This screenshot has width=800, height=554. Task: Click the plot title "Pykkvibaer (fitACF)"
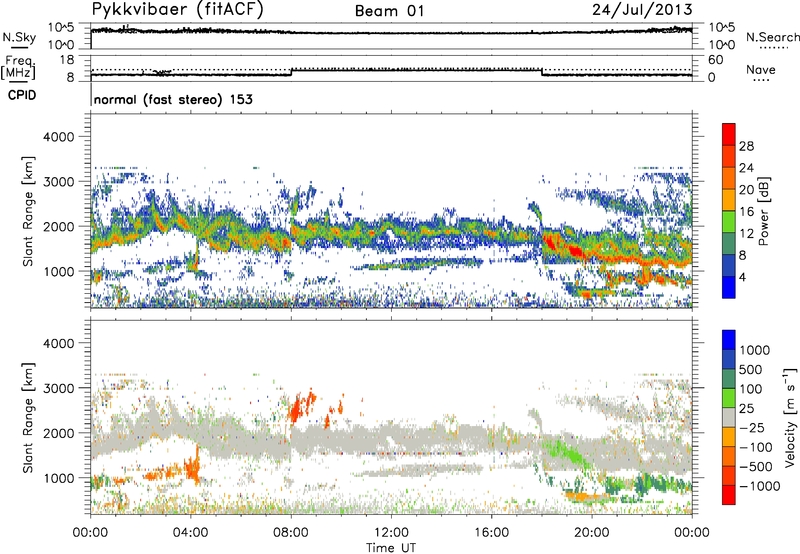coord(178,10)
